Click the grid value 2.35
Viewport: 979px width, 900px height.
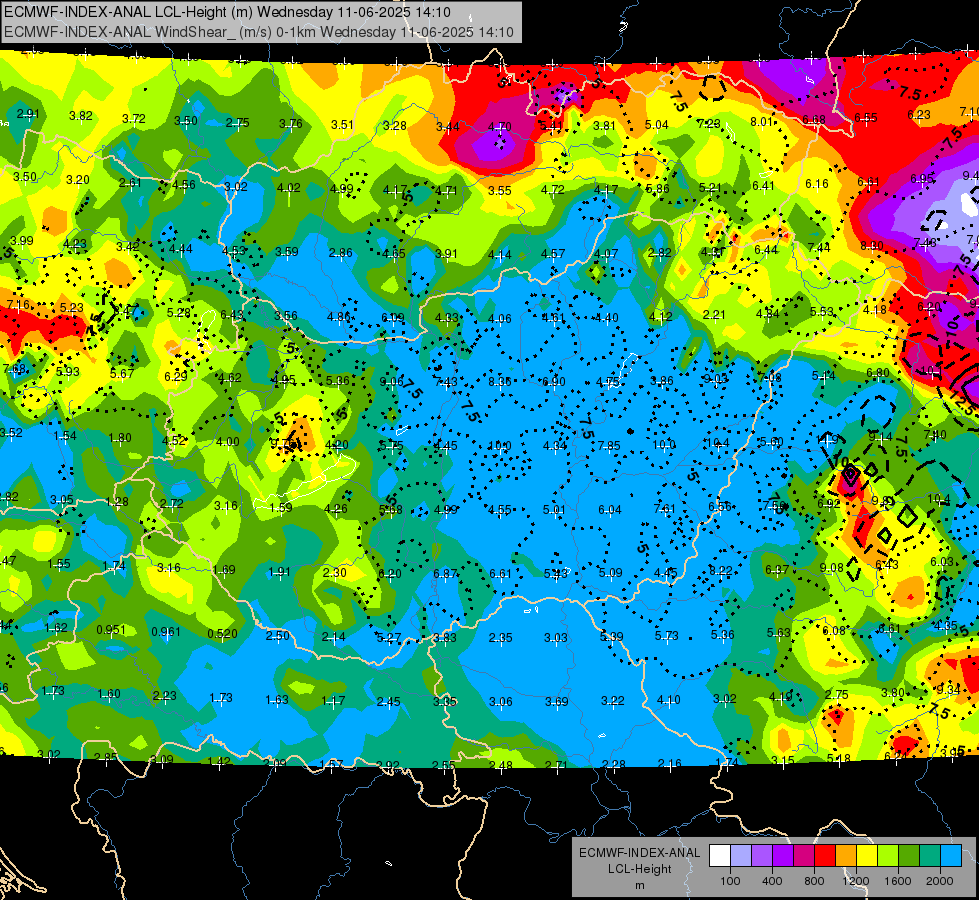coord(501,637)
